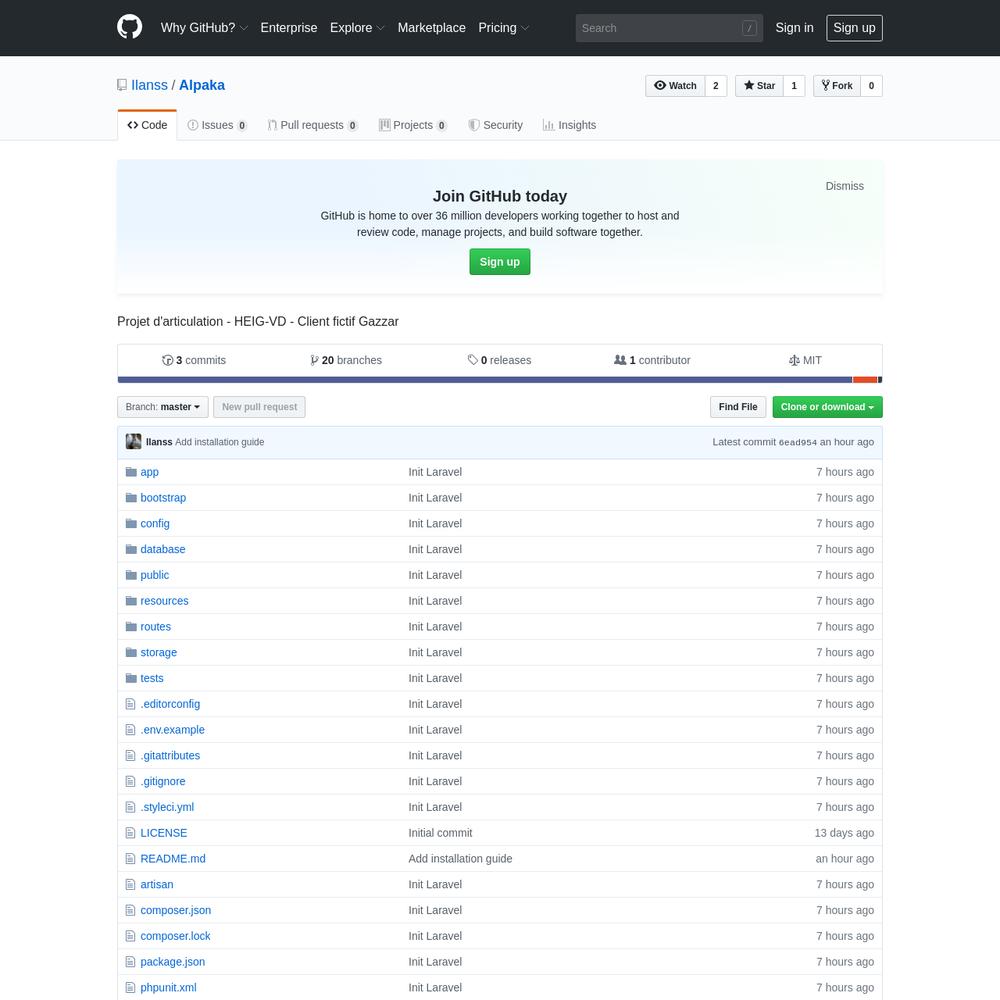Click the contributors people icon

[x=620, y=360]
